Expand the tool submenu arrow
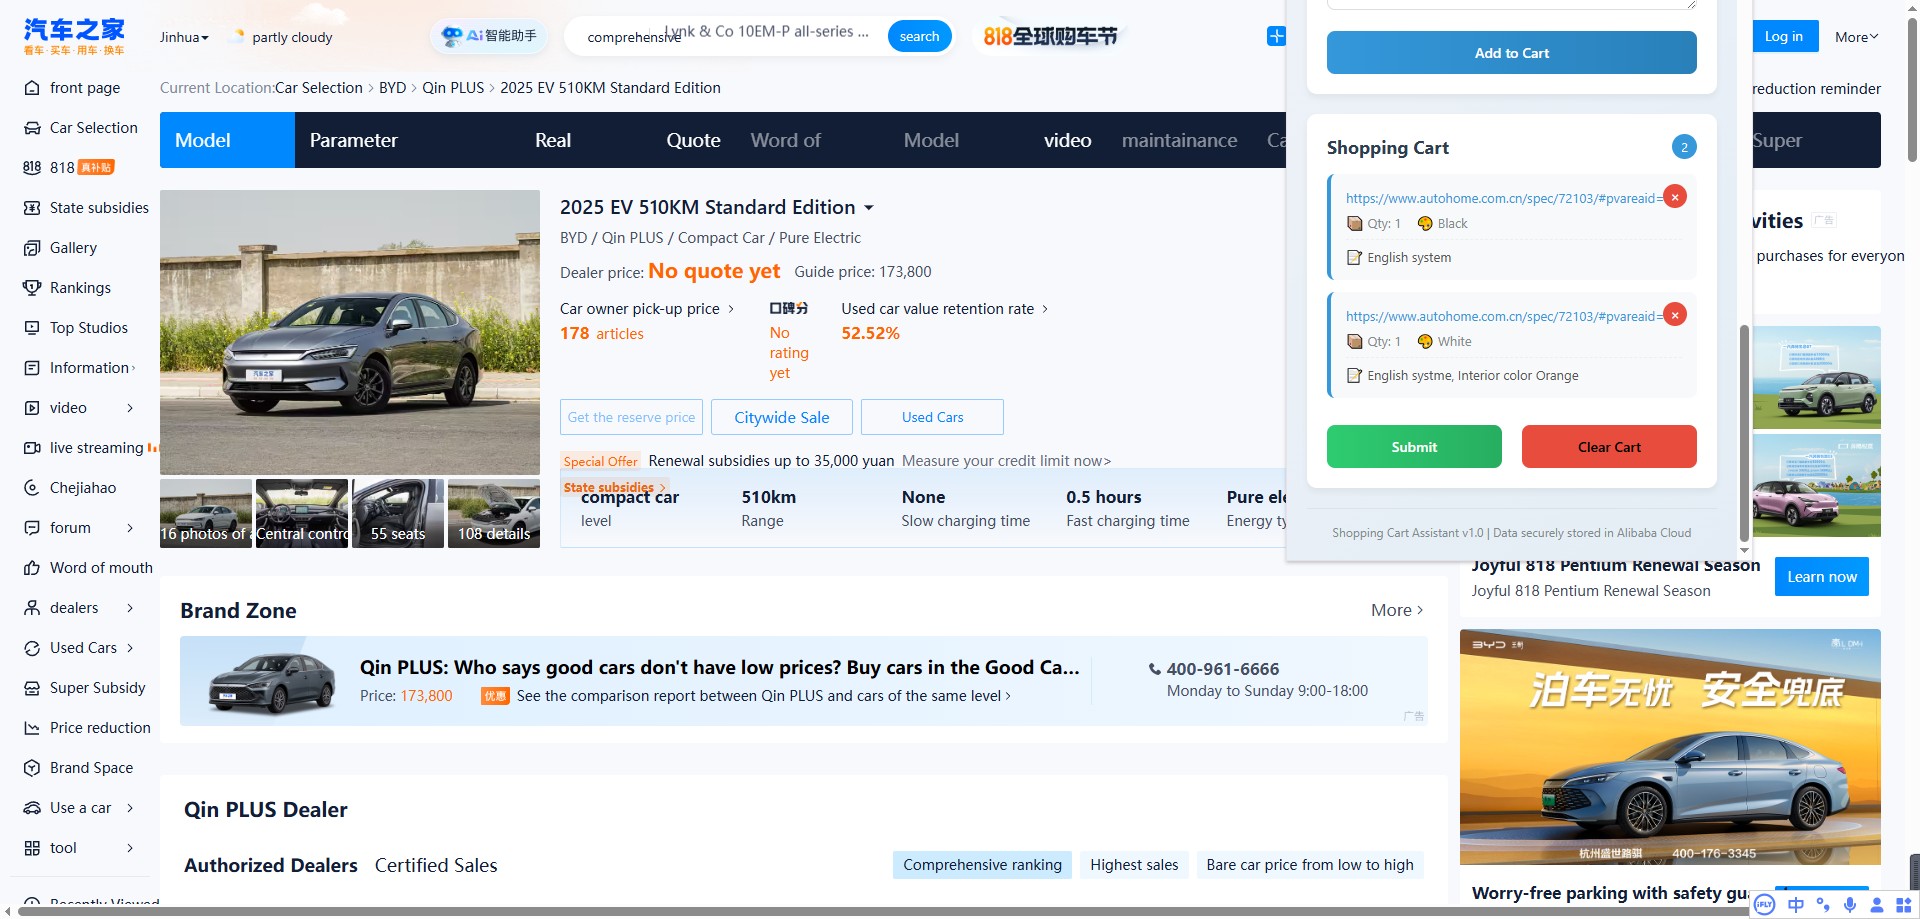 [130, 848]
